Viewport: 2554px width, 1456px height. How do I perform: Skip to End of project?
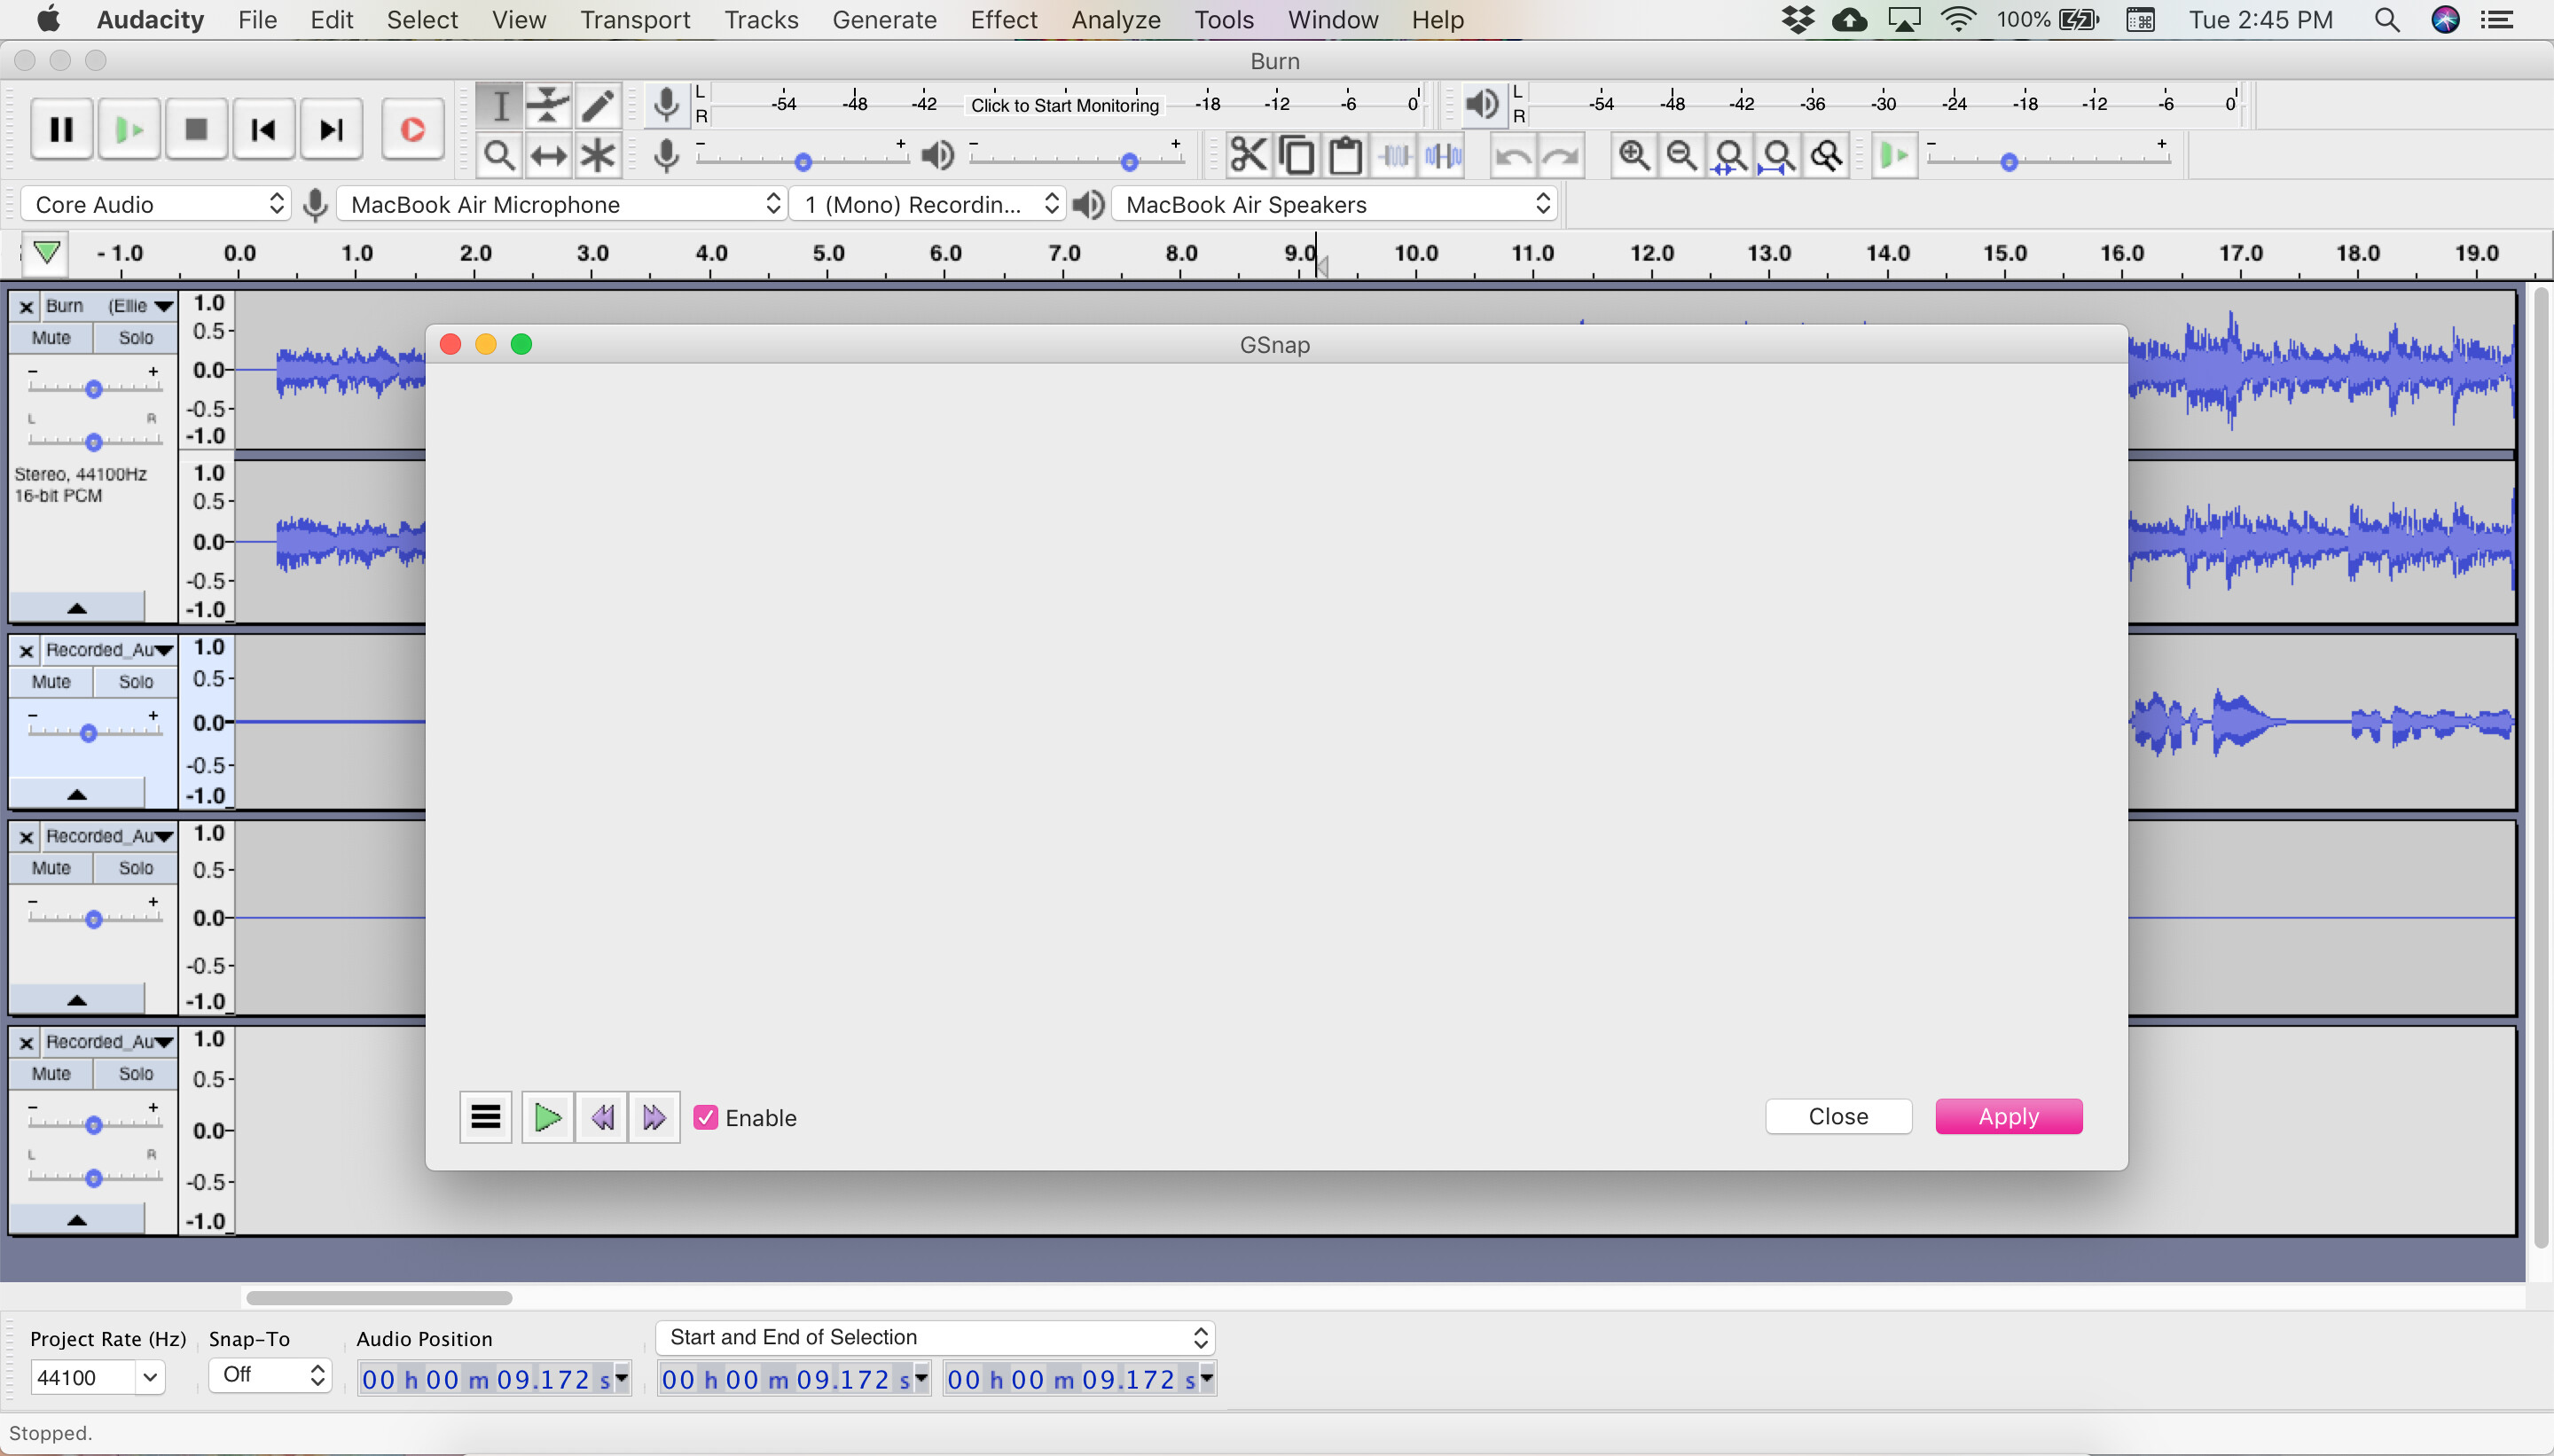331,129
